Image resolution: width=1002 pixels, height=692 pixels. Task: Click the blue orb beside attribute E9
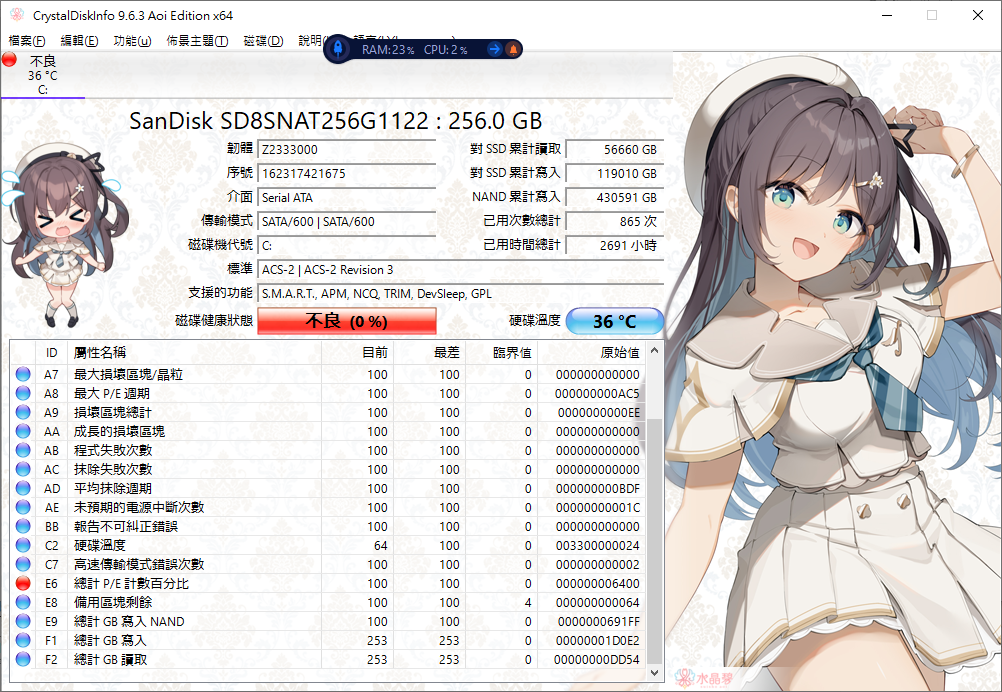23,621
